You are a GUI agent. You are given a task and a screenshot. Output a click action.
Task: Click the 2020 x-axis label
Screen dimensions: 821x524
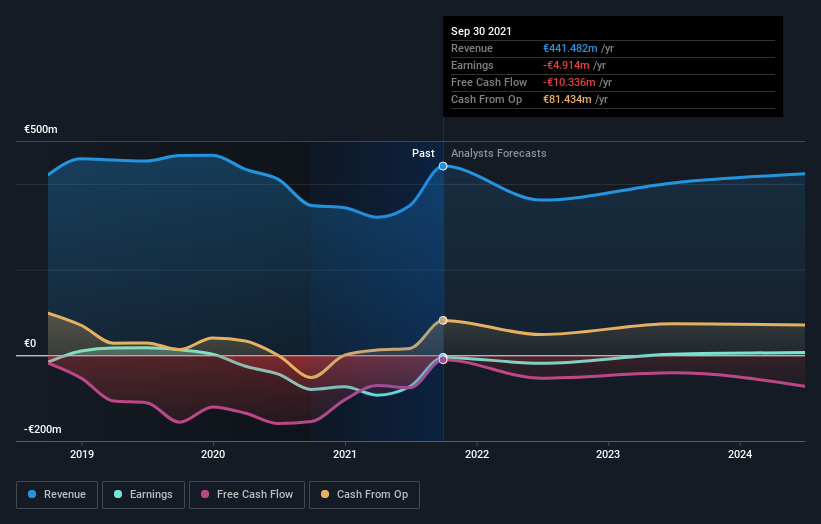pyautogui.click(x=213, y=454)
